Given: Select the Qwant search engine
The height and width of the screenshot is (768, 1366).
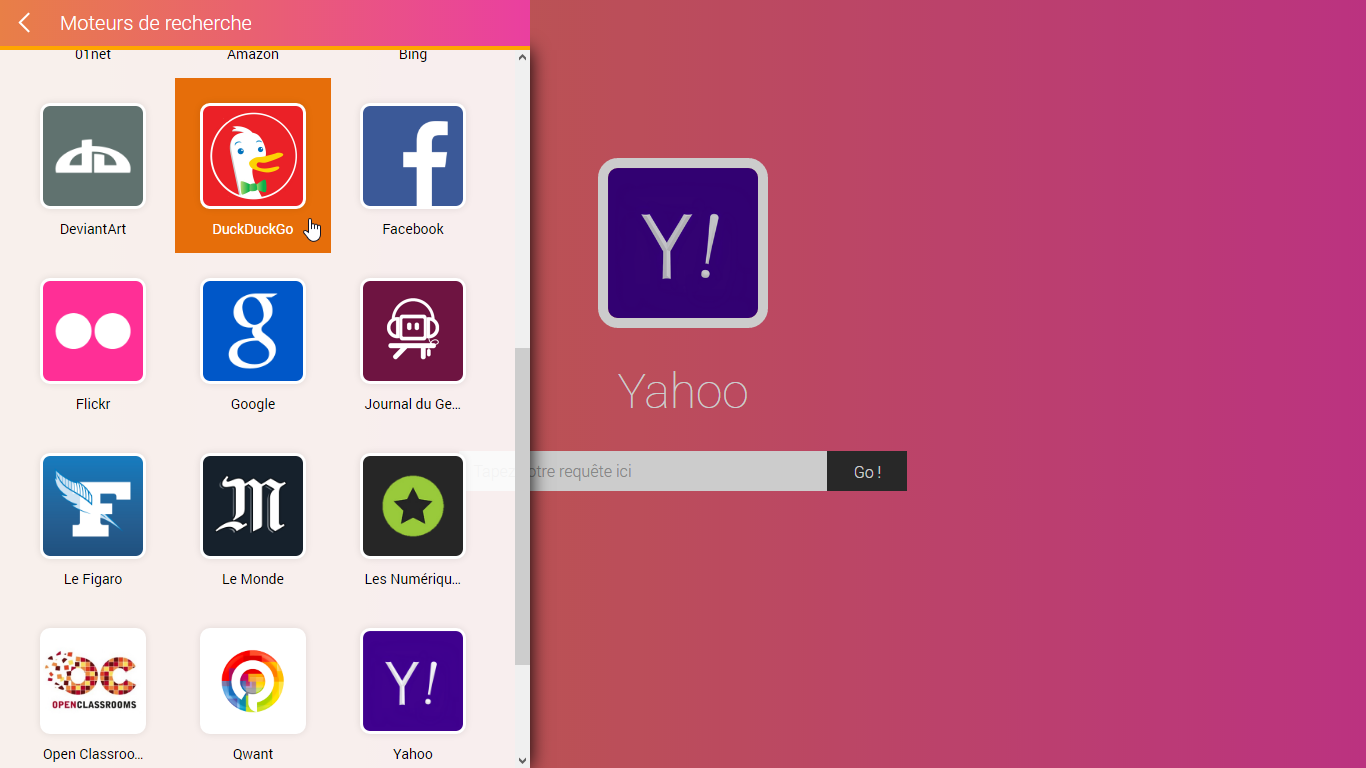Looking at the screenshot, I should [x=253, y=681].
